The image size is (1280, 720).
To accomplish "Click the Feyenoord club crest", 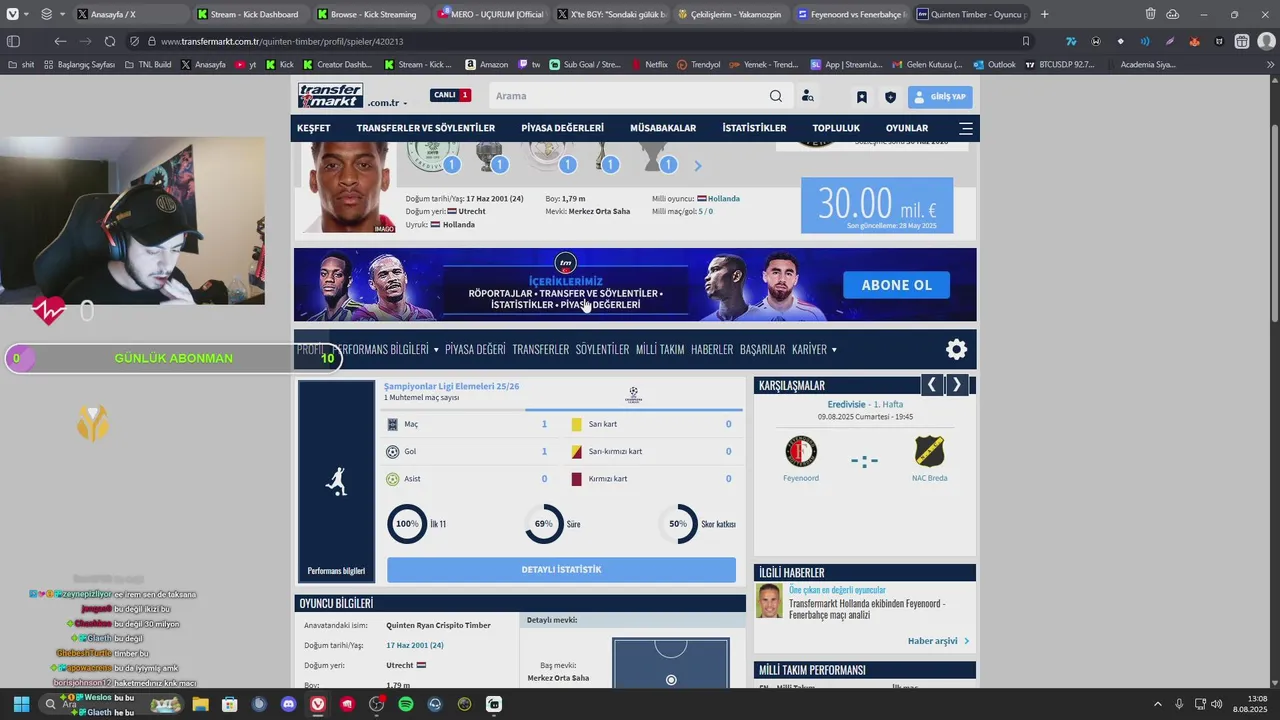I will (801, 452).
